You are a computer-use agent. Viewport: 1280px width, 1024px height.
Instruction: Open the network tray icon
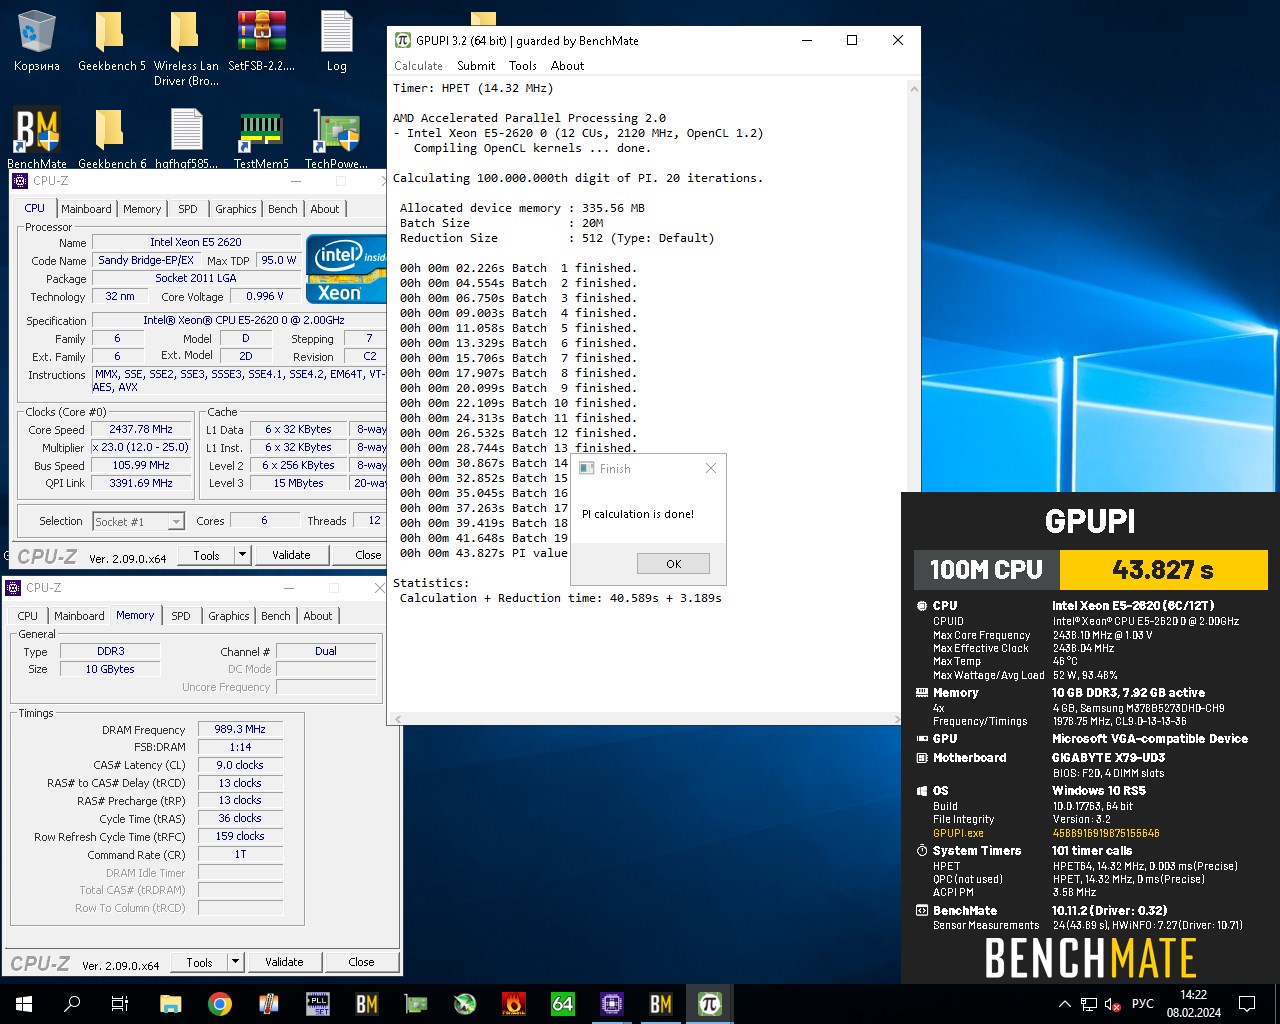1089,1004
